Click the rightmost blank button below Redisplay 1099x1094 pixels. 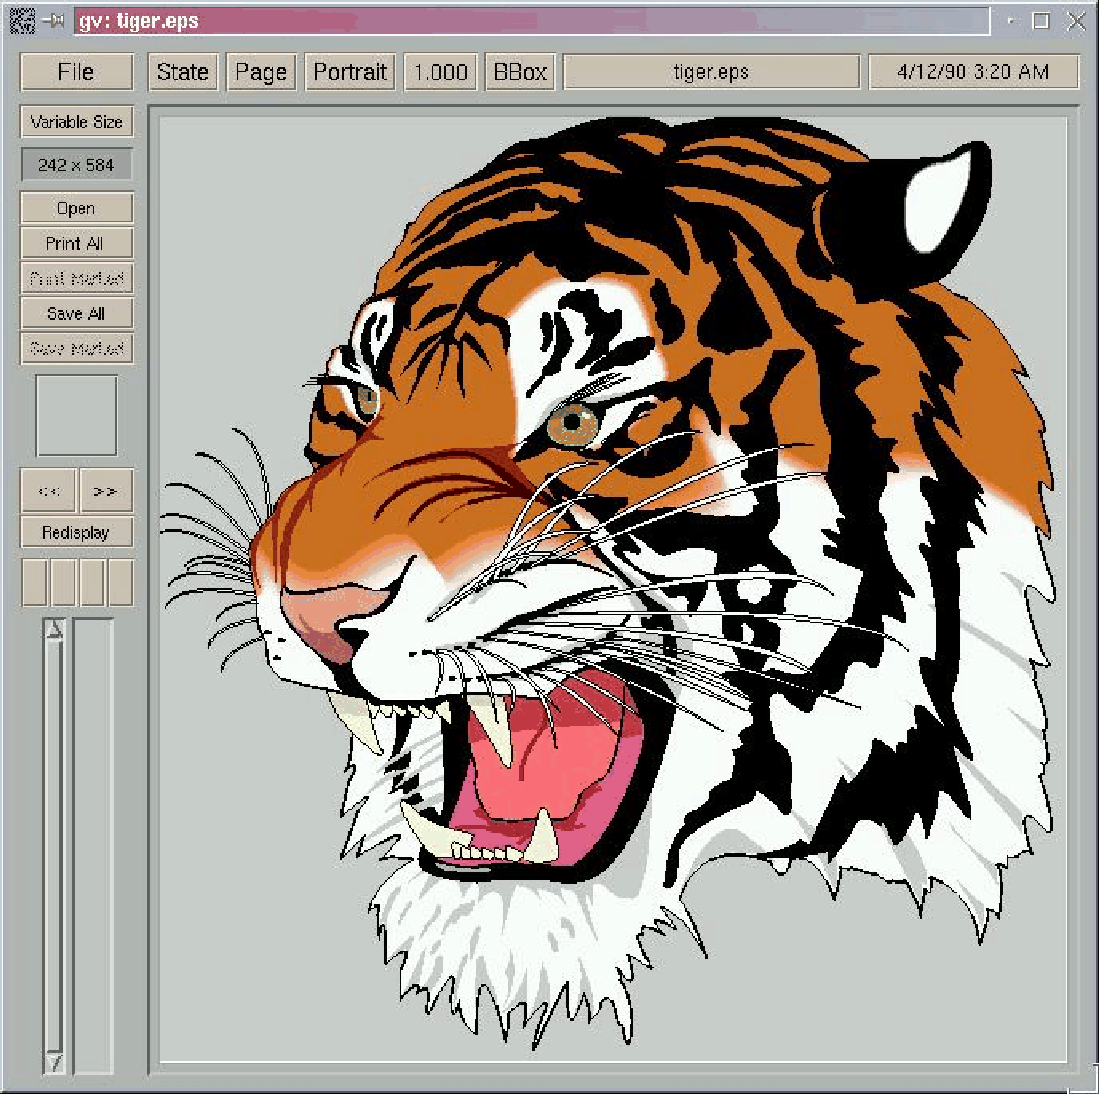(121, 582)
